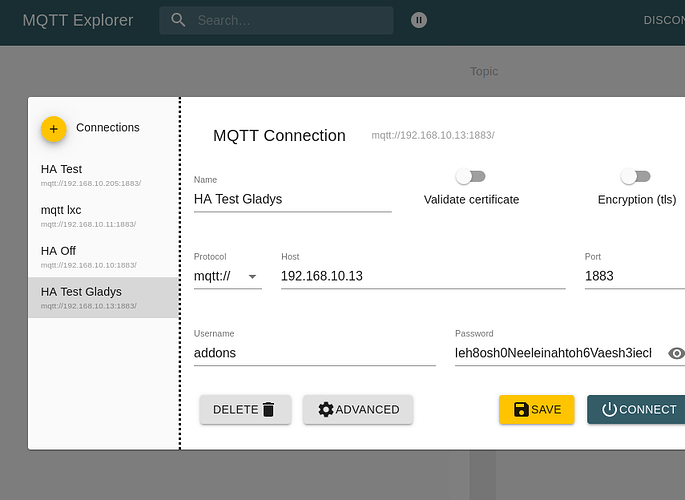Screen dimensions: 685x500
Task: Click the floppy disk Save icon
Action: pos(520,409)
